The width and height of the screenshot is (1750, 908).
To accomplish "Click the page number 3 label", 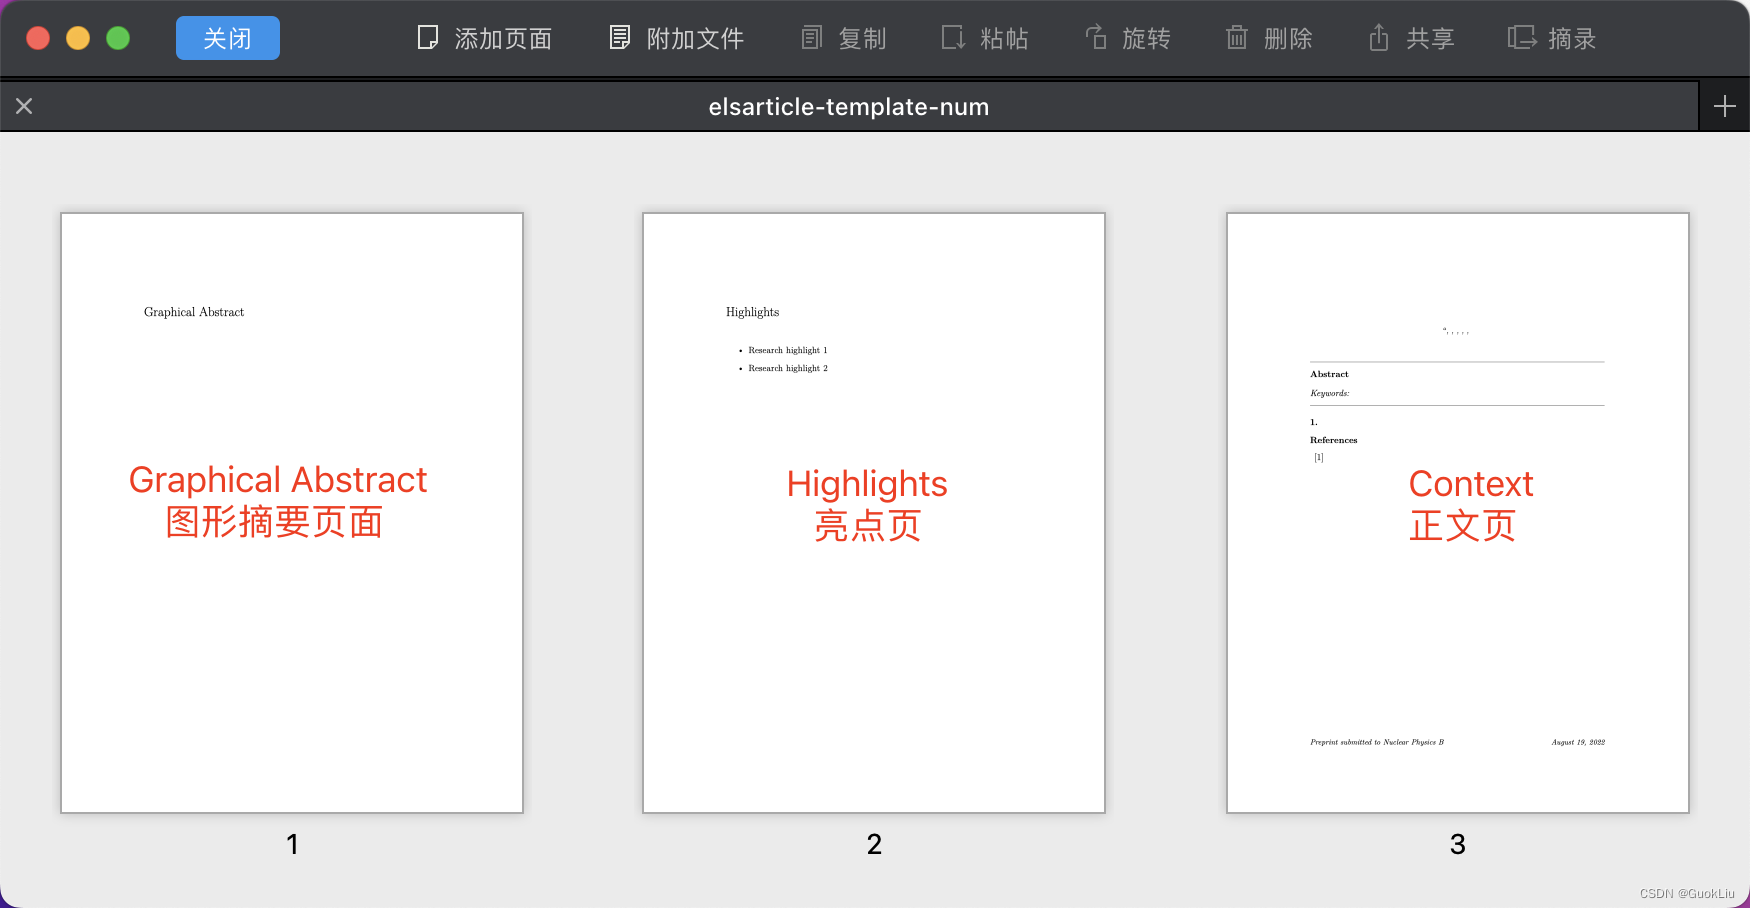I will tap(1456, 843).
